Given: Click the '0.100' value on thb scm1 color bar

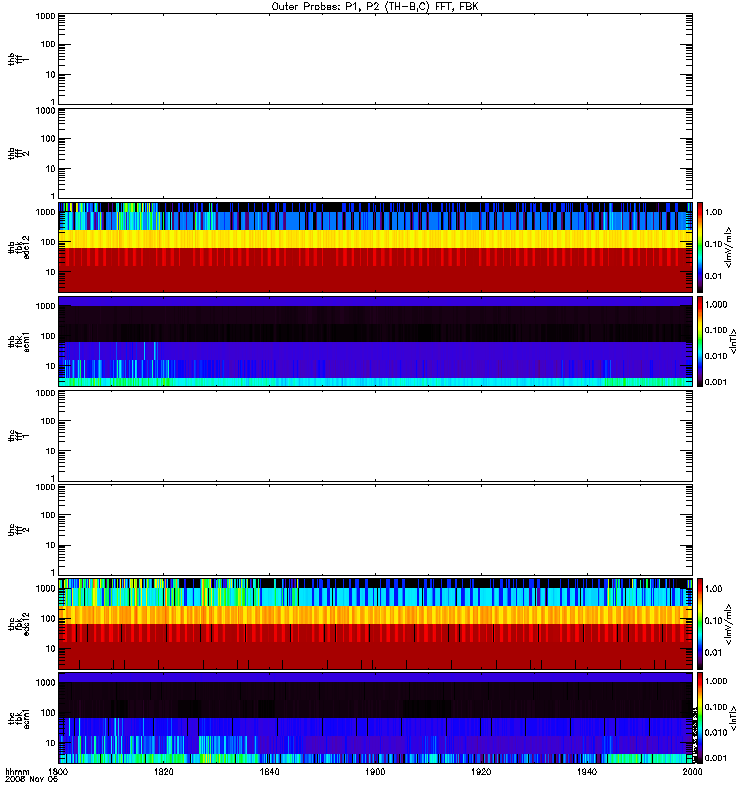Looking at the screenshot, I should [716, 330].
